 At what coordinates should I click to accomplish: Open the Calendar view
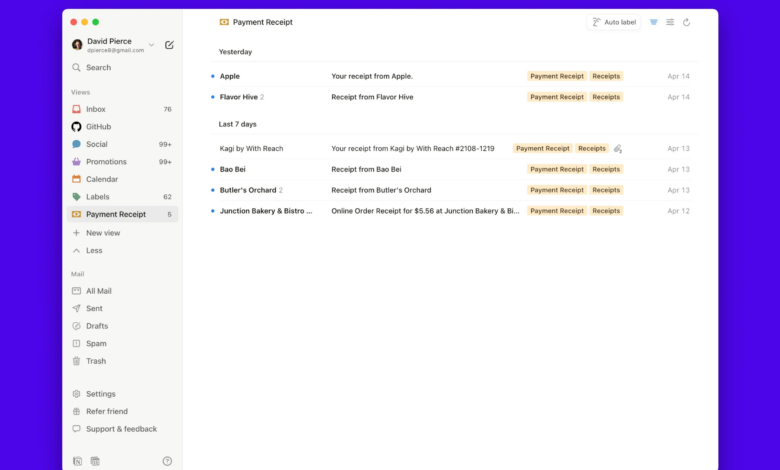(x=122, y=179)
